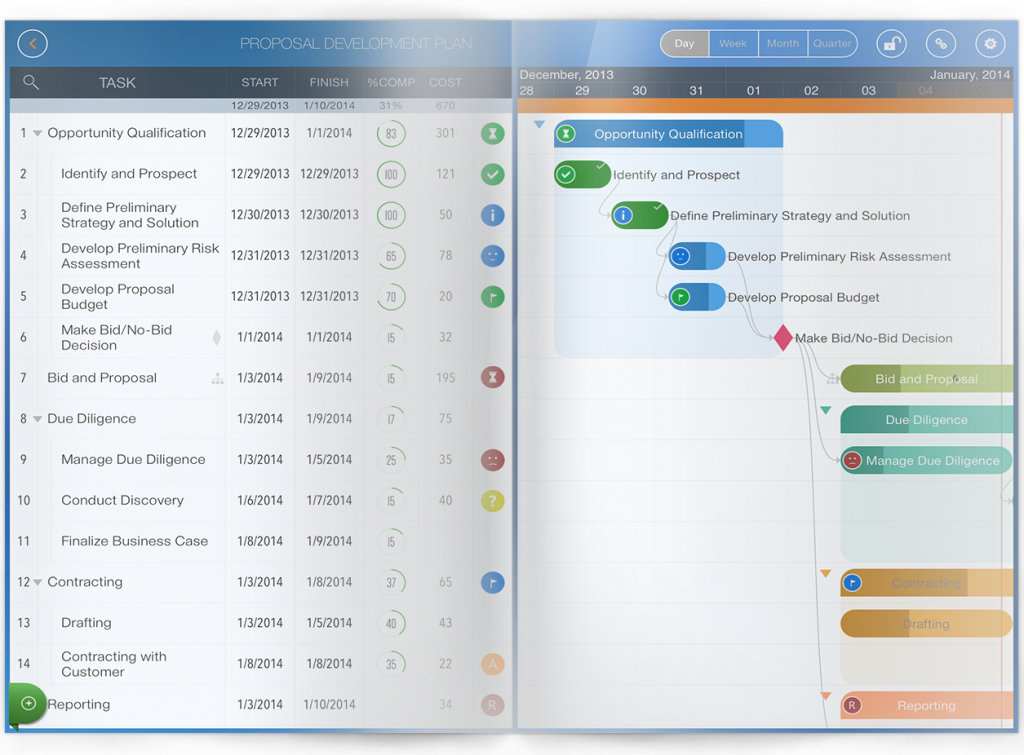This screenshot has width=1024, height=755.
Task: Toggle the lock icon in the toolbar
Action: click(x=891, y=44)
